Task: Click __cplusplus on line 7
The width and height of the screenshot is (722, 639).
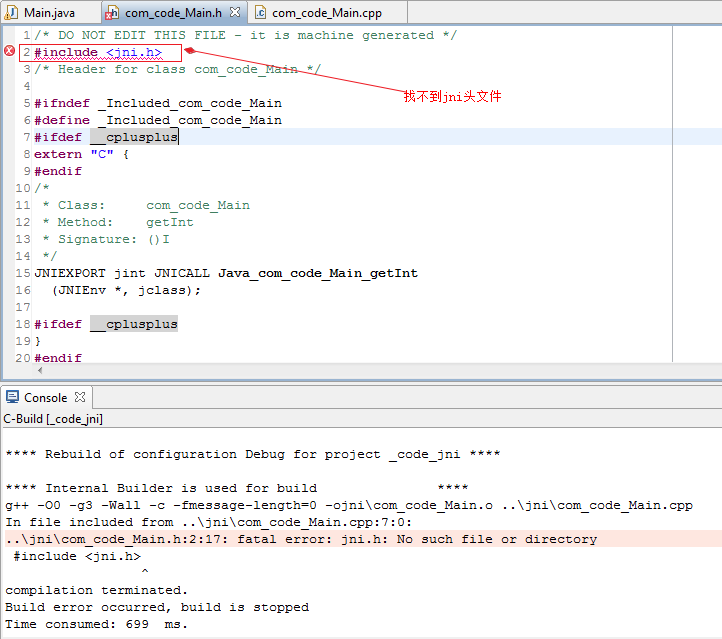Action: click(134, 137)
